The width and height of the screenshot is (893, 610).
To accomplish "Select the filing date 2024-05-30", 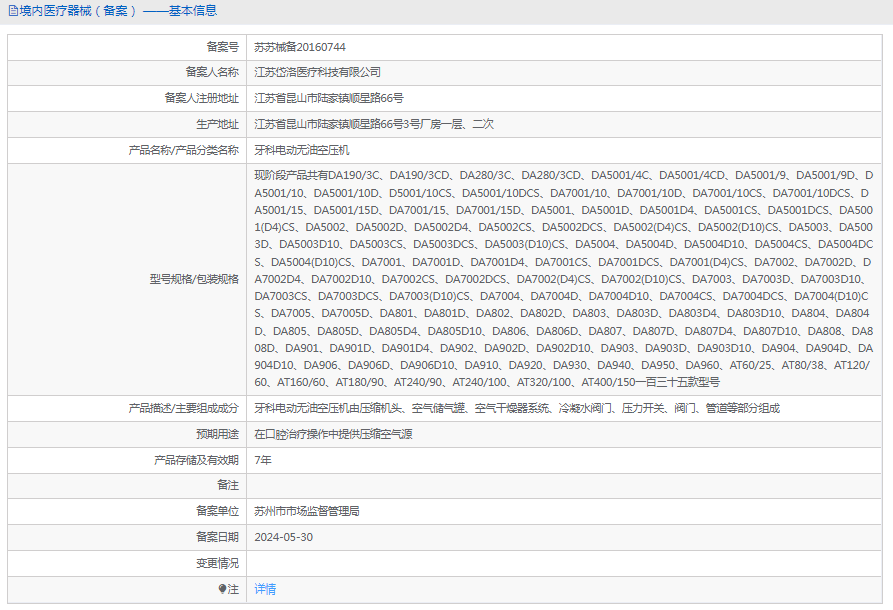I will pos(283,537).
